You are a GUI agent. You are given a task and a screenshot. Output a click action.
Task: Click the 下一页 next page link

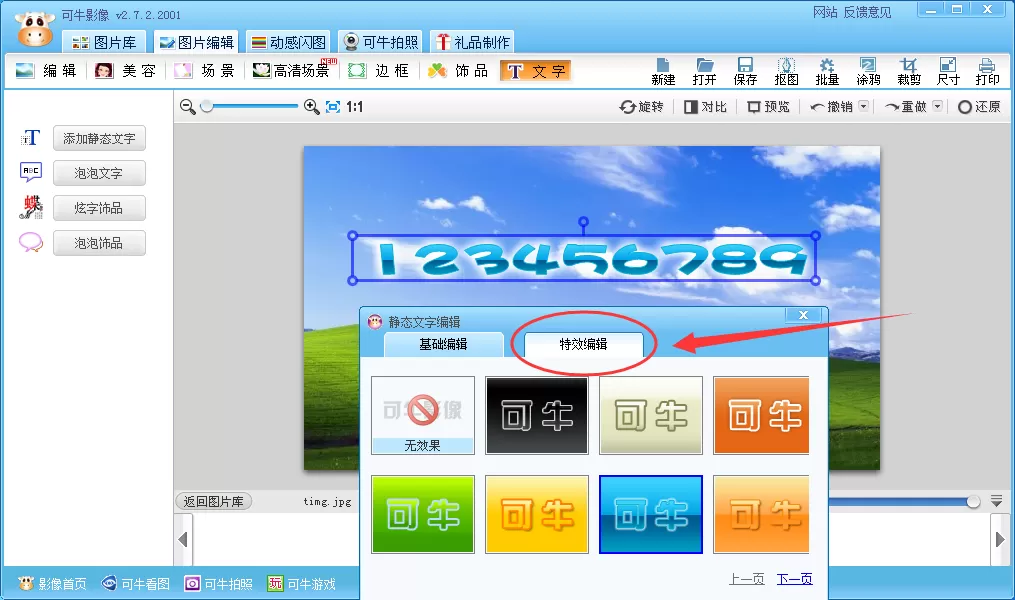tap(794, 579)
